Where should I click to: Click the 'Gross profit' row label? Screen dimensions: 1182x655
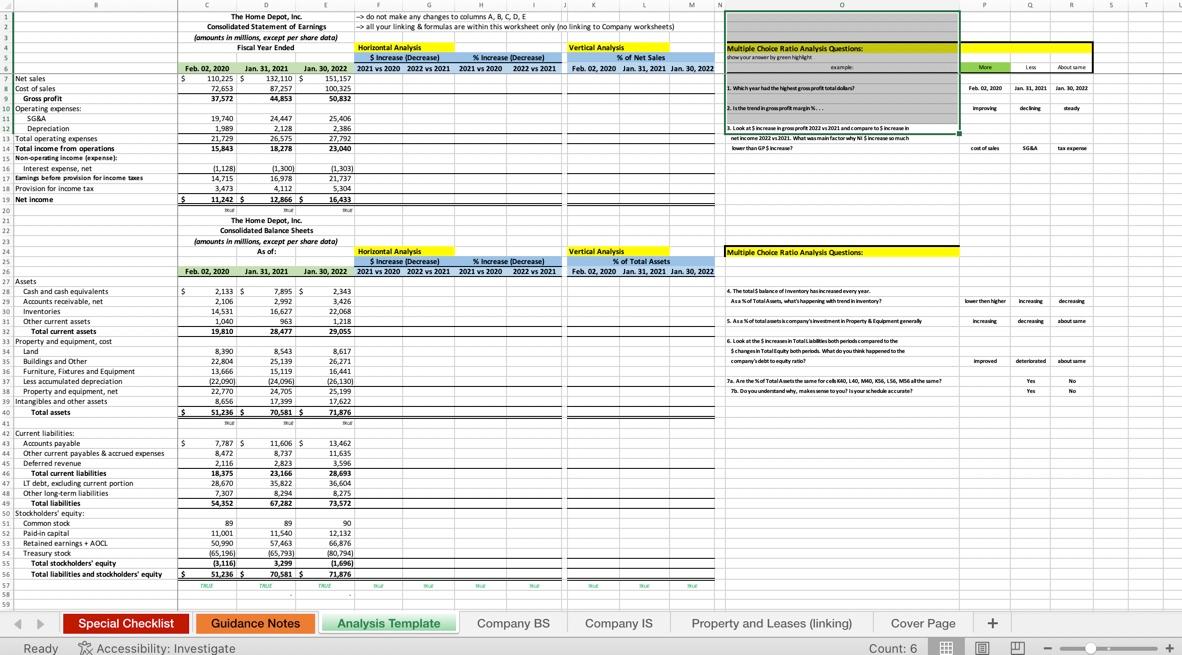click(x=42, y=99)
